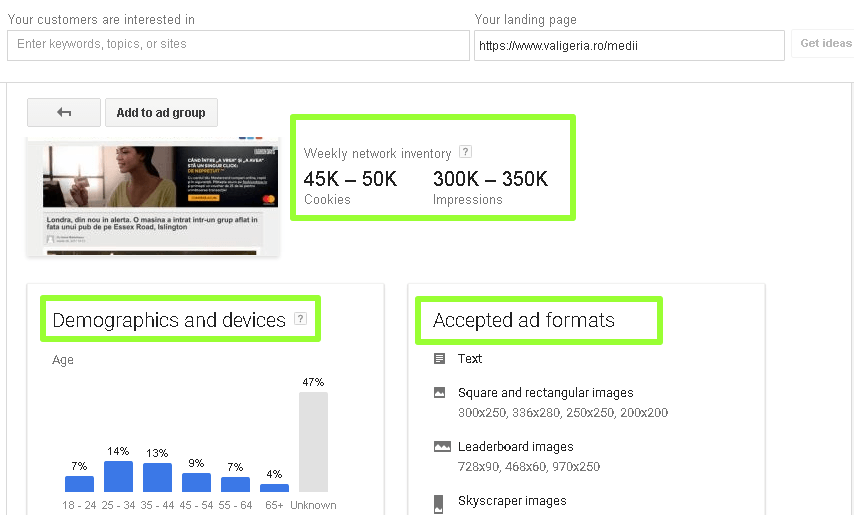Click help icon beside Weekly network inventory

click(x=465, y=152)
